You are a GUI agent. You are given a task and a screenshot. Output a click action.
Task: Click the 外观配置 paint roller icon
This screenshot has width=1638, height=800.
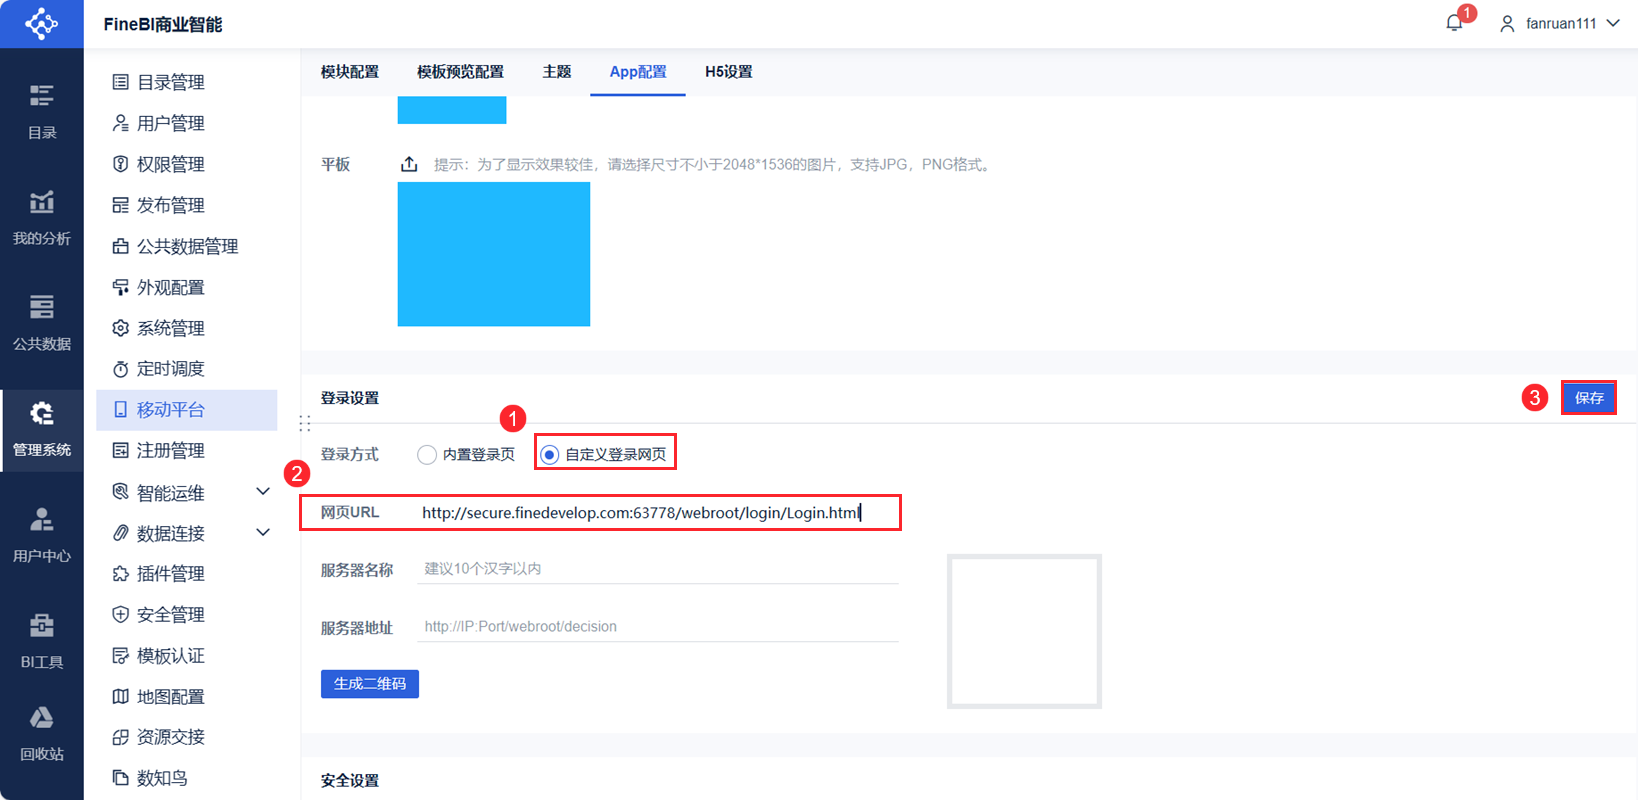[x=120, y=287]
